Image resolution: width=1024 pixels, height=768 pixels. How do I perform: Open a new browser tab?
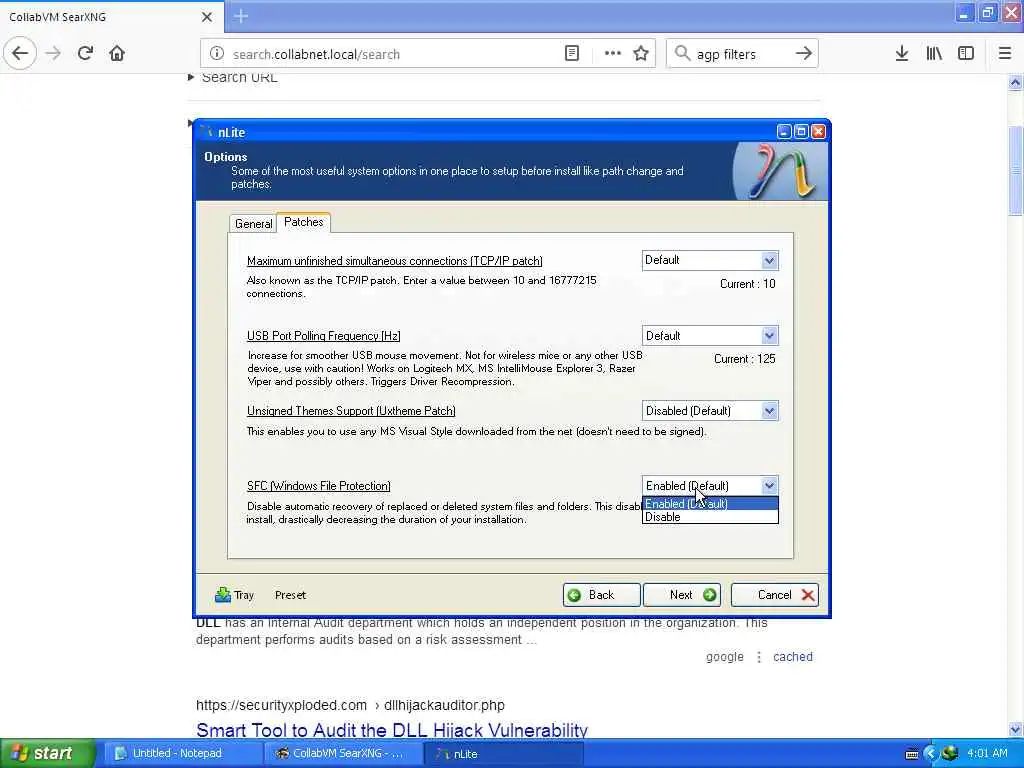click(241, 16)
